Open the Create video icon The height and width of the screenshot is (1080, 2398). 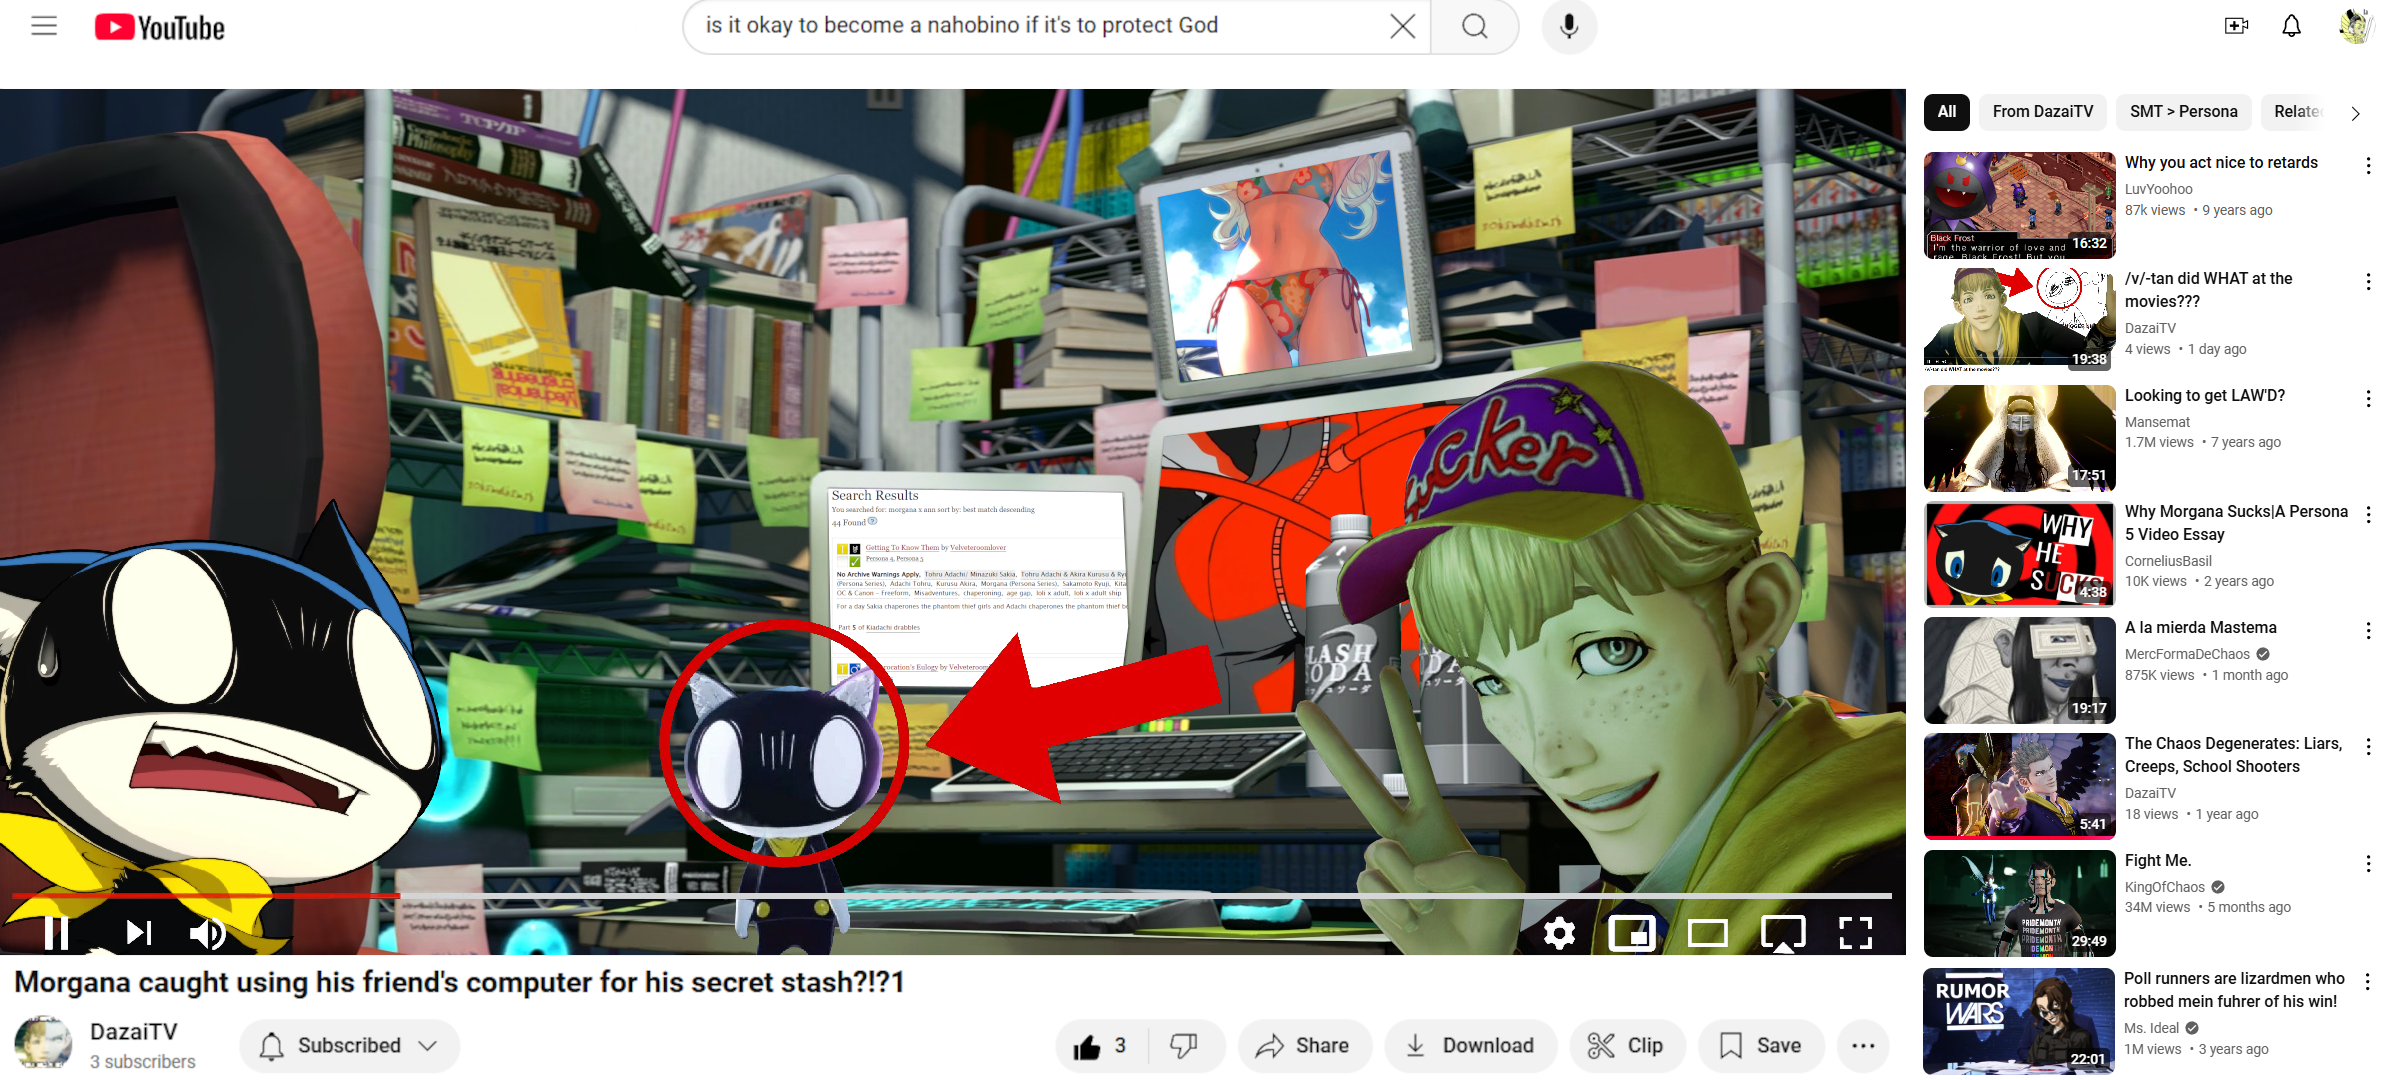click(2236, 27)
